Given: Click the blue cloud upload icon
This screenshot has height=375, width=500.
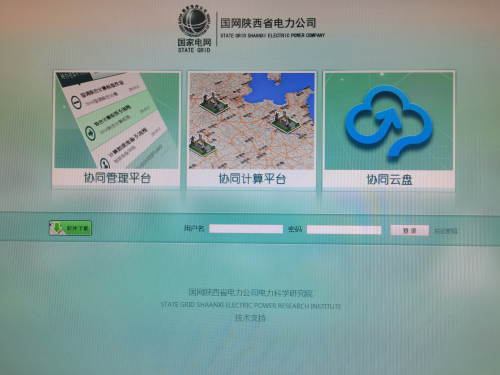Looking at the screenshot, I should 389,121.
